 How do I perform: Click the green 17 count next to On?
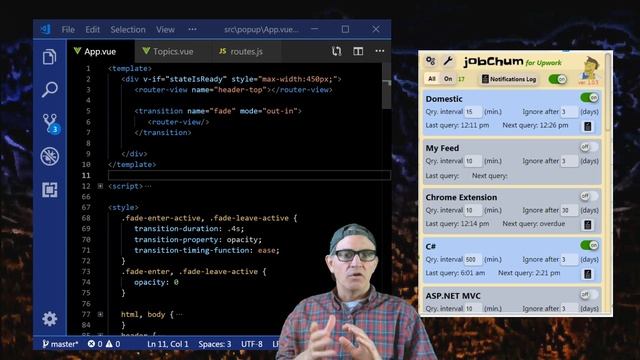pos(461,79)
